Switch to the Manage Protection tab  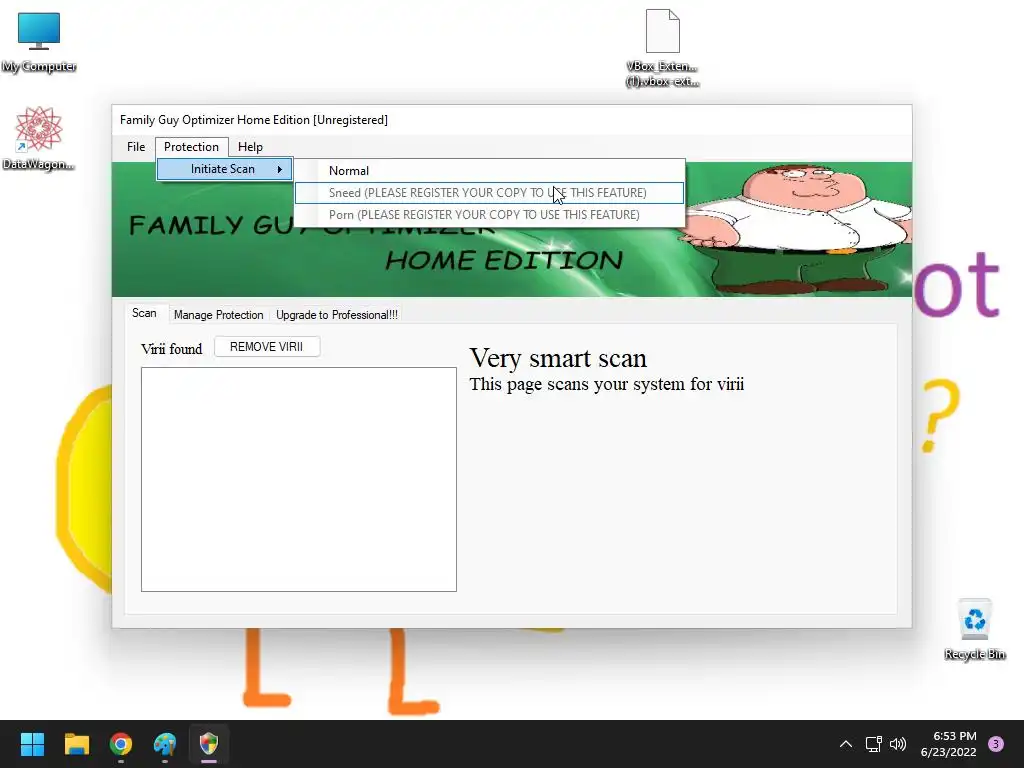point(219,315)
